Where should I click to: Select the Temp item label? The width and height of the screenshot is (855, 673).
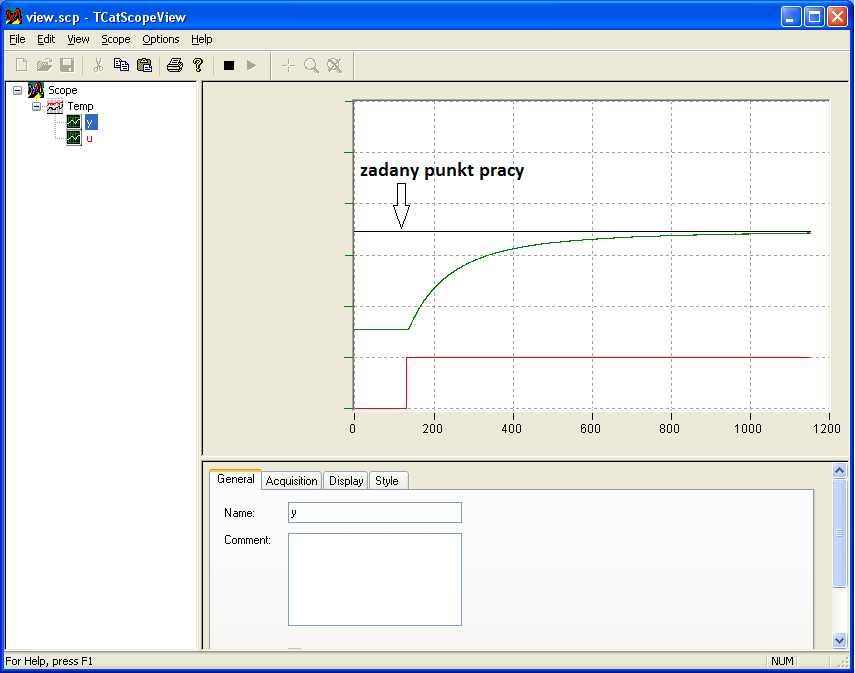click(x=80, y=106)
